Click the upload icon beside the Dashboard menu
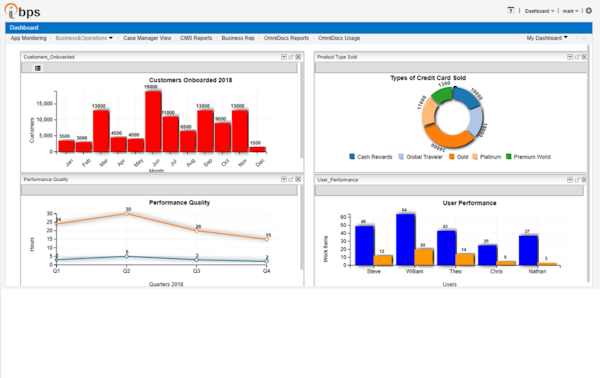 point(511,10)
